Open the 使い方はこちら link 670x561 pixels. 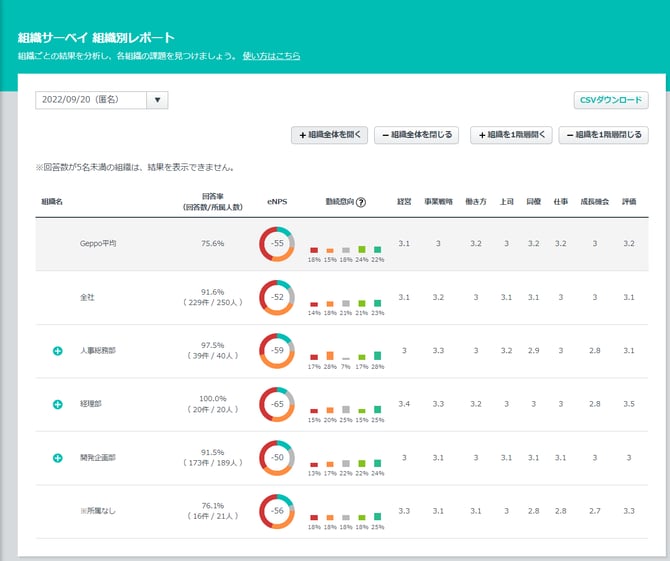pos(271,56)
